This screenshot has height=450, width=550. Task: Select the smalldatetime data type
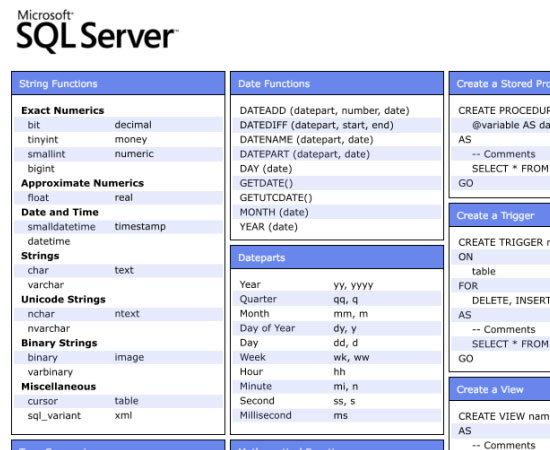click(x=61, y=227)
